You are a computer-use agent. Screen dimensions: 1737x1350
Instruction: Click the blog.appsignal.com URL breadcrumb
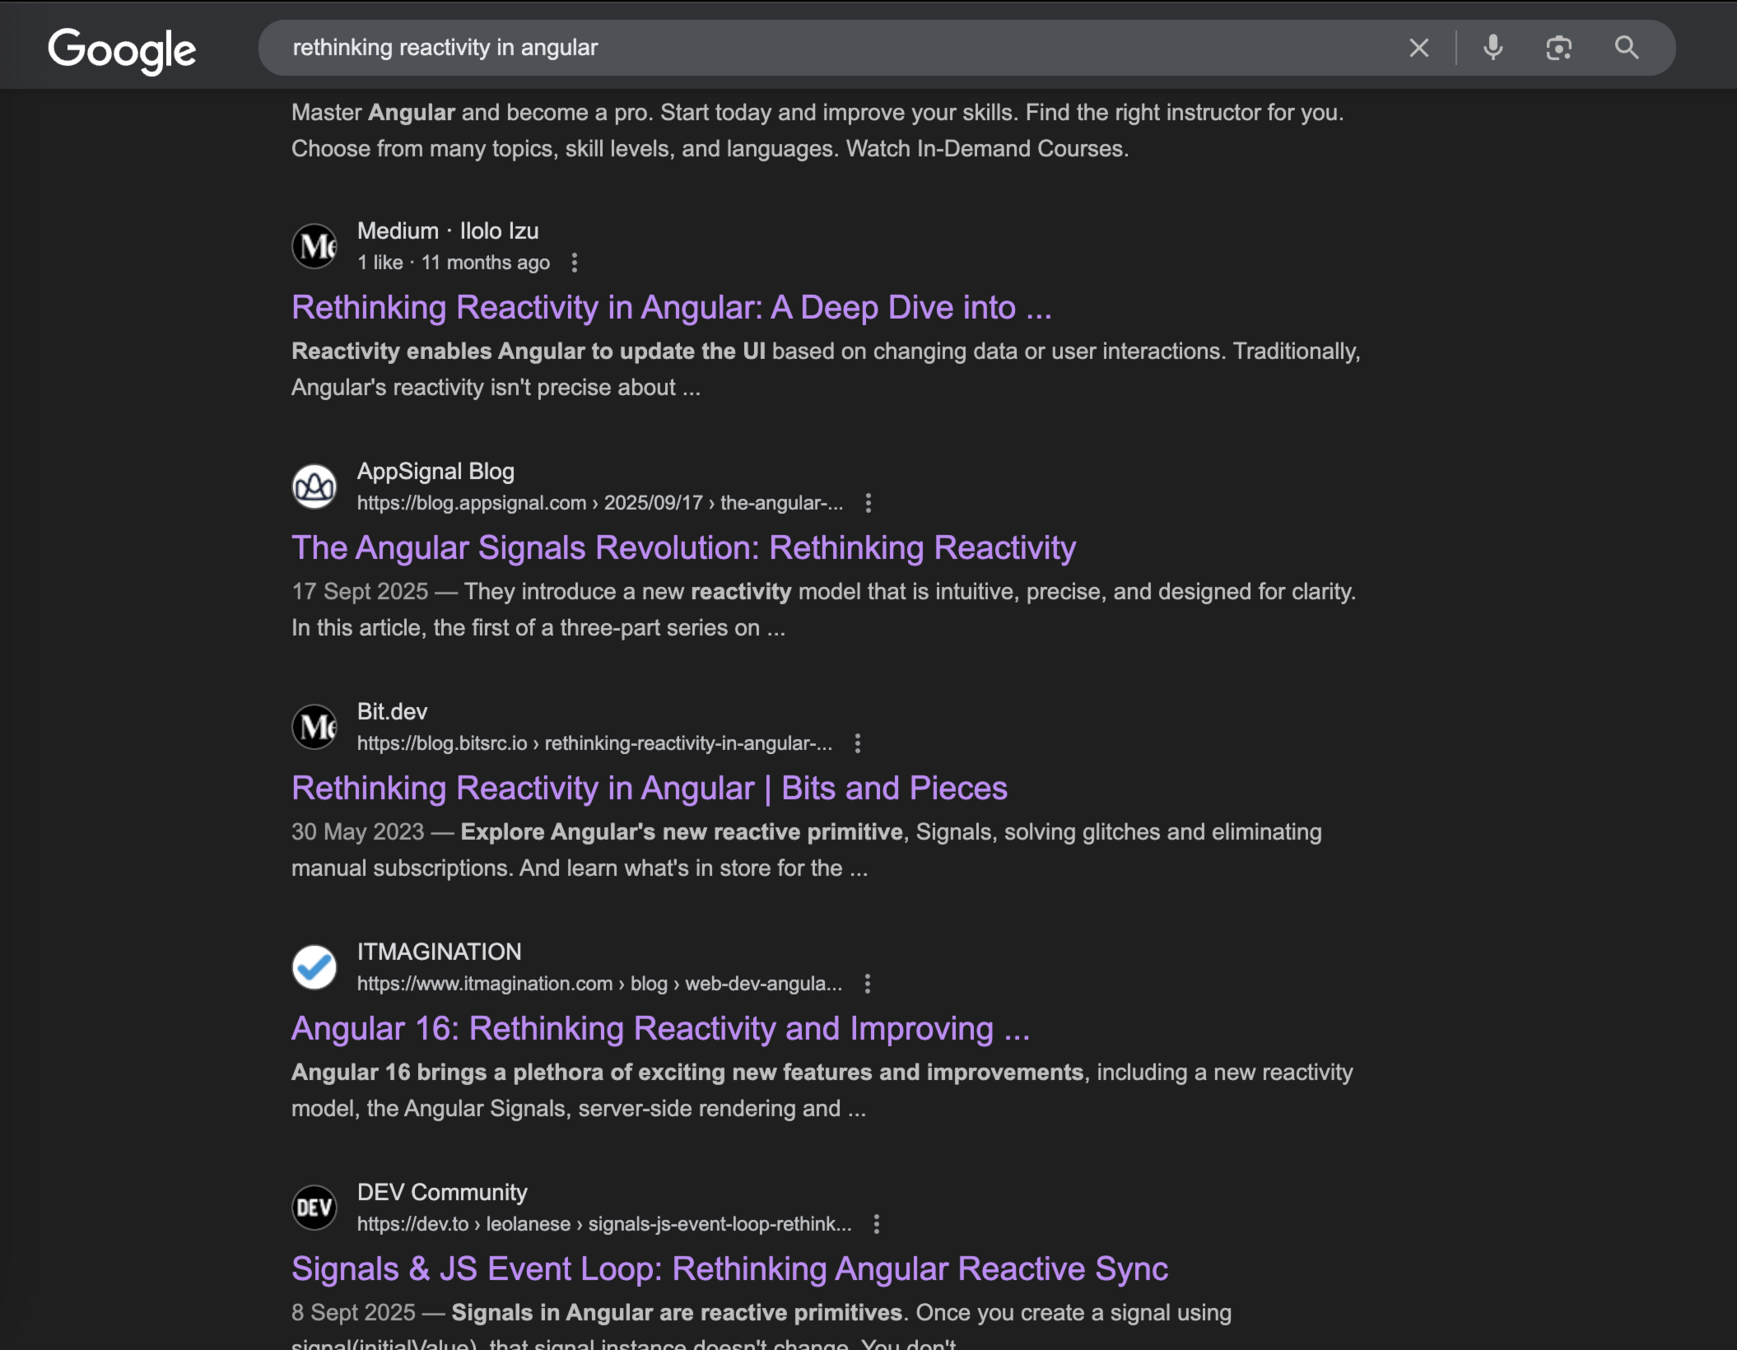(x=600, y=503)
